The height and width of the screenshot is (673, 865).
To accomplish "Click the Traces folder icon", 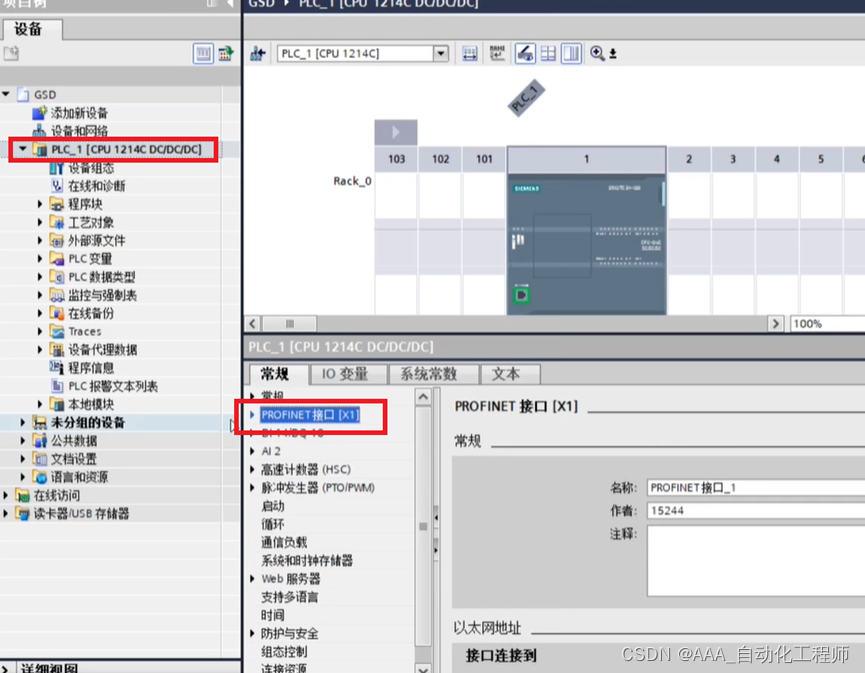I will click(57, 332).
